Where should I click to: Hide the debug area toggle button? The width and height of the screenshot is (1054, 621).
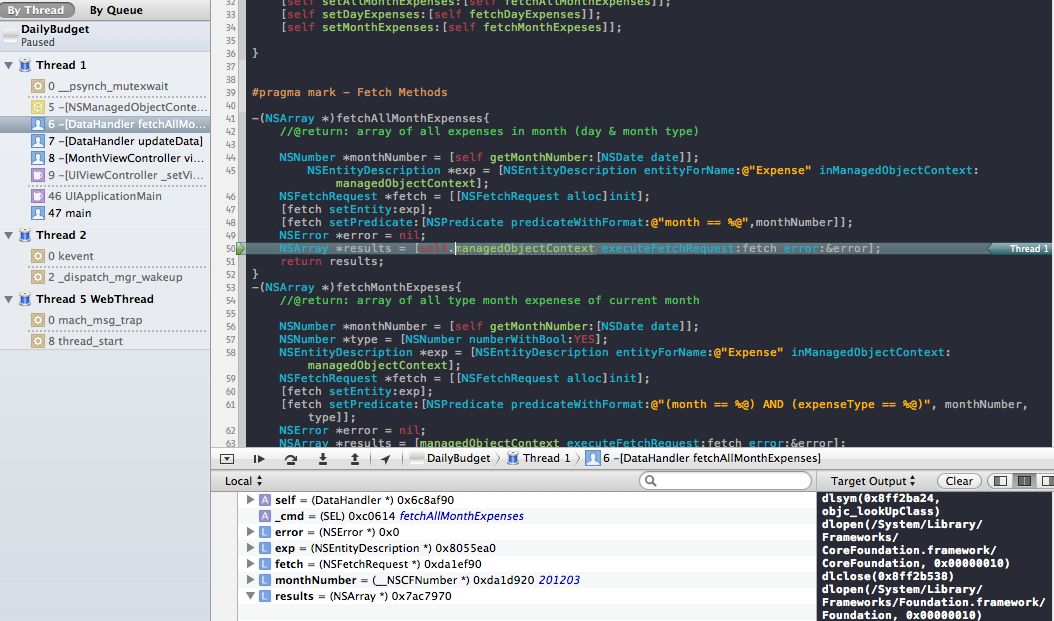(227, 459)
